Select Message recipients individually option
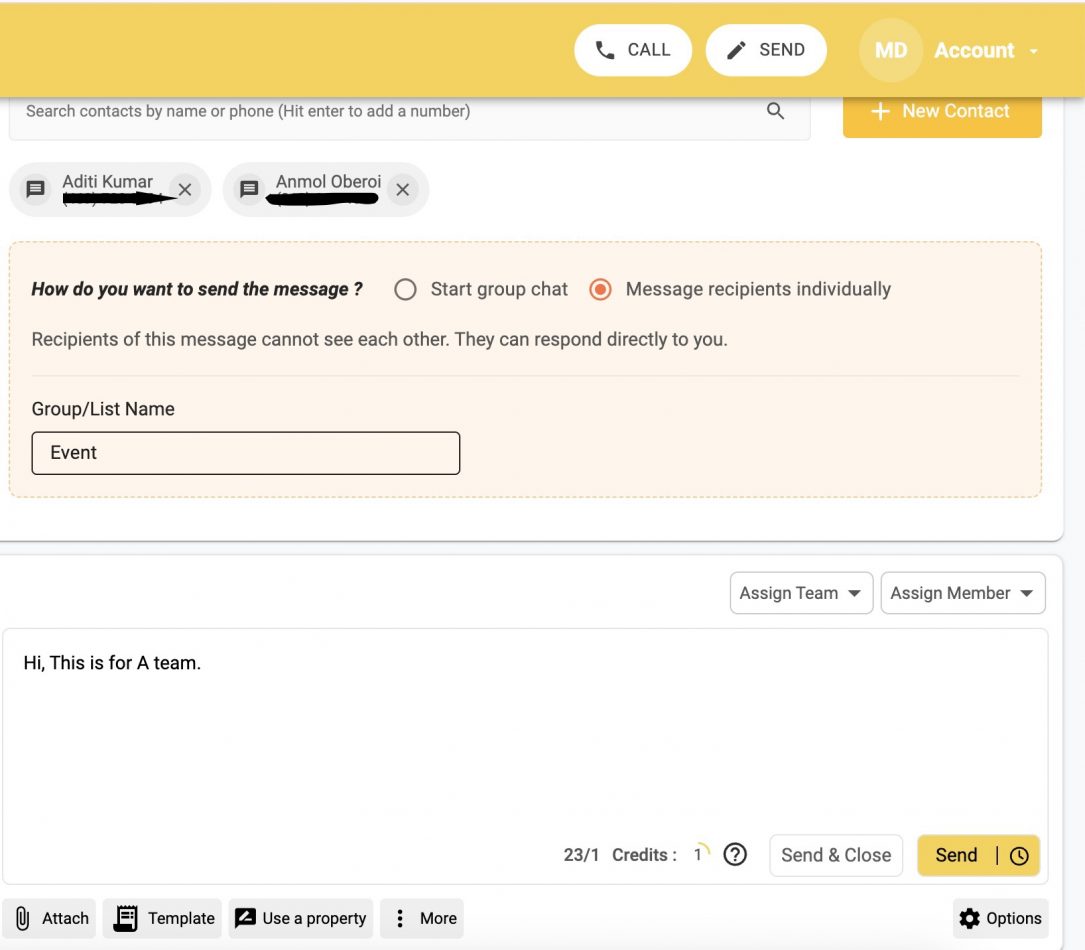 [x=600, y=290]
